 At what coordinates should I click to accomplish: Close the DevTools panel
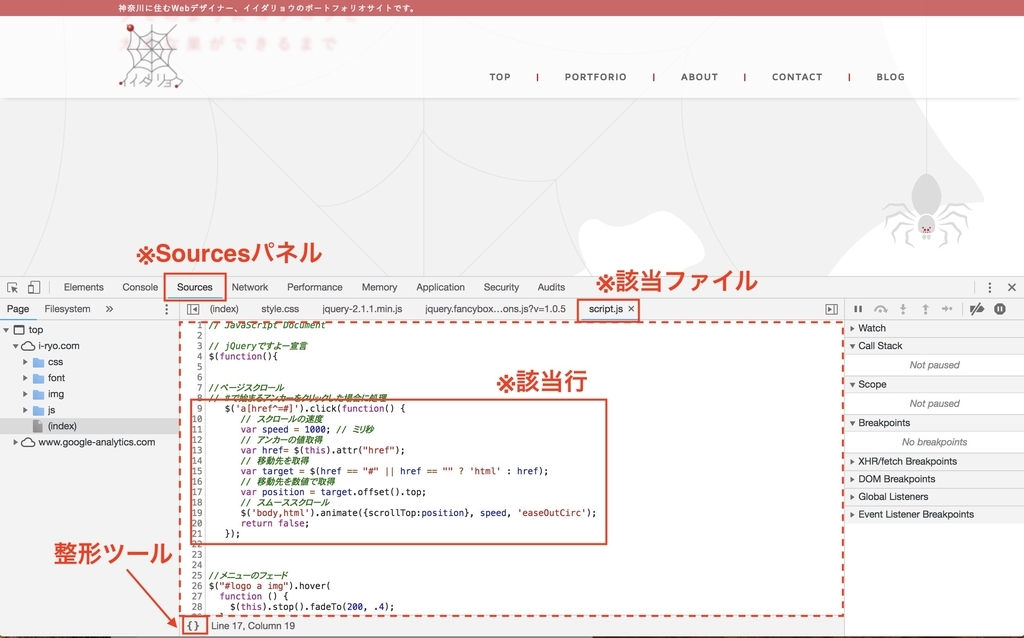click(x=1012, y=287)
